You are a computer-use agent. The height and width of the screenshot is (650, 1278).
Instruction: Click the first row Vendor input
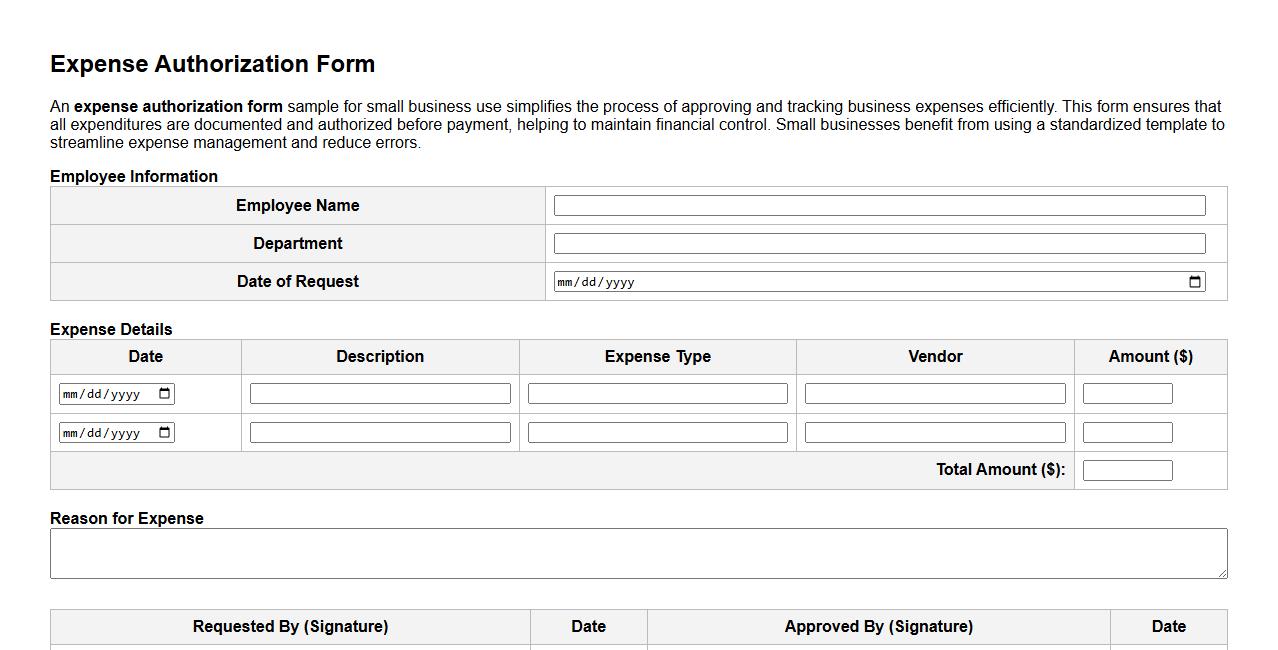934,393
